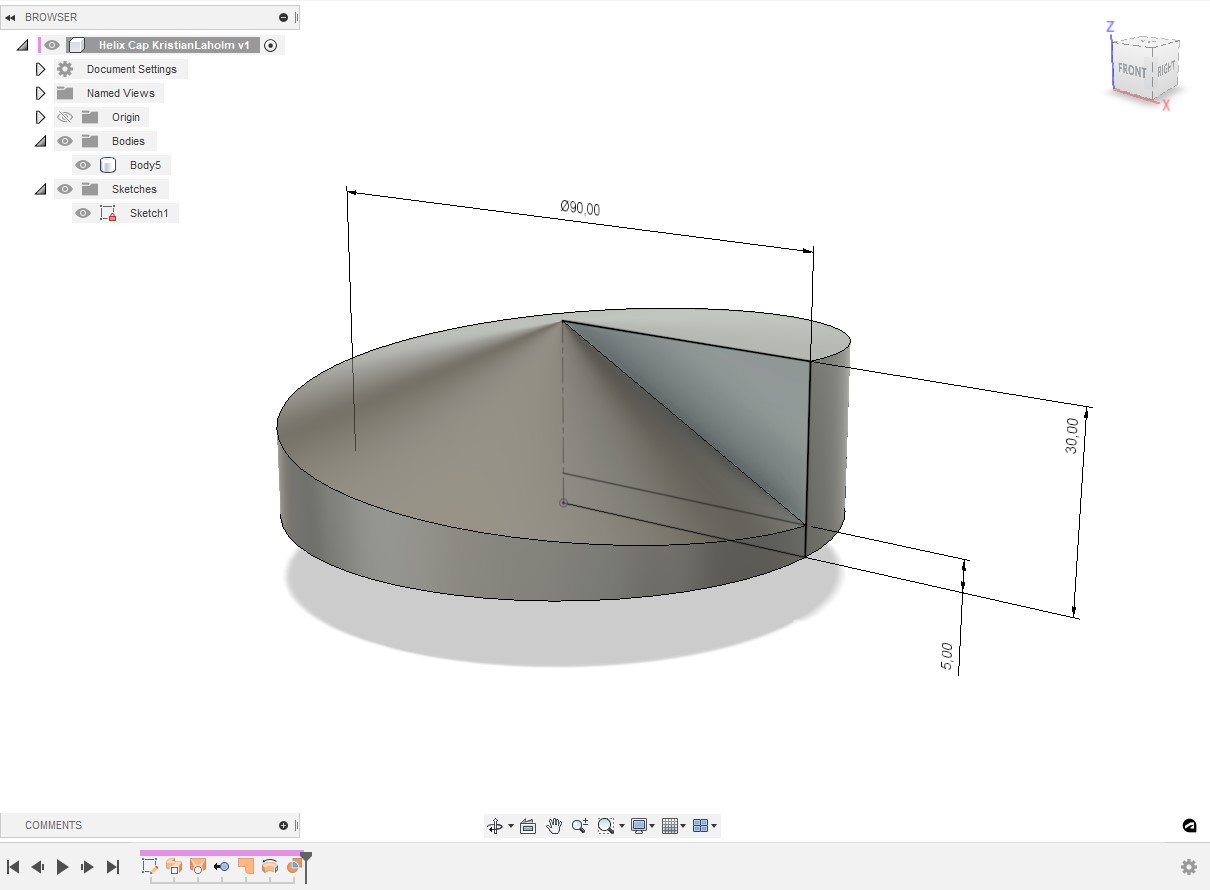1210x890 pixels.
Task: Toggle visibility of Body5
Action: [x=83, y=164]
